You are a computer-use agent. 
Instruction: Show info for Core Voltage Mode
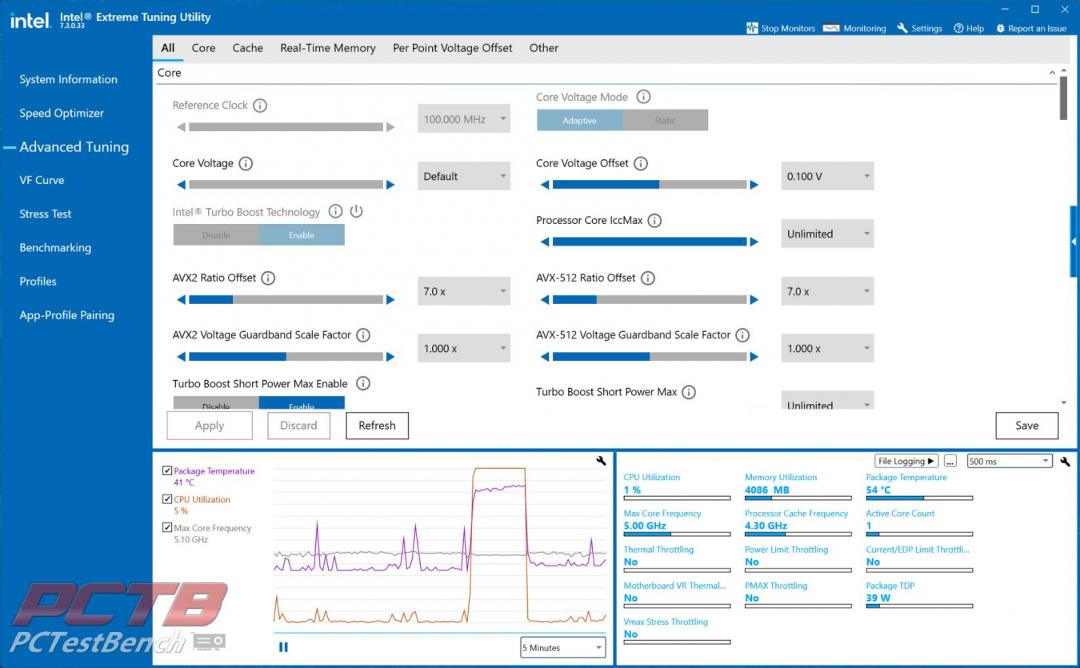point(643,97)
